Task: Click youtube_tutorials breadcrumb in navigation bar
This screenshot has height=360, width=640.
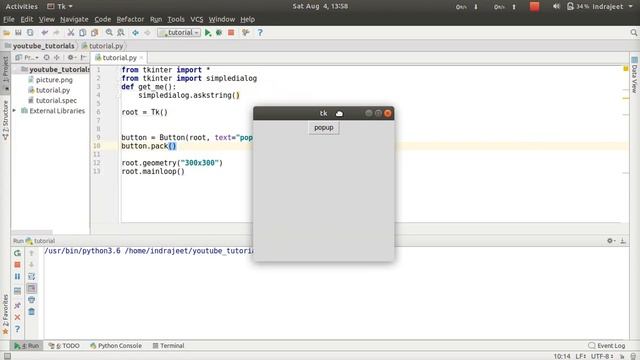Action: [x=40, y=46]
